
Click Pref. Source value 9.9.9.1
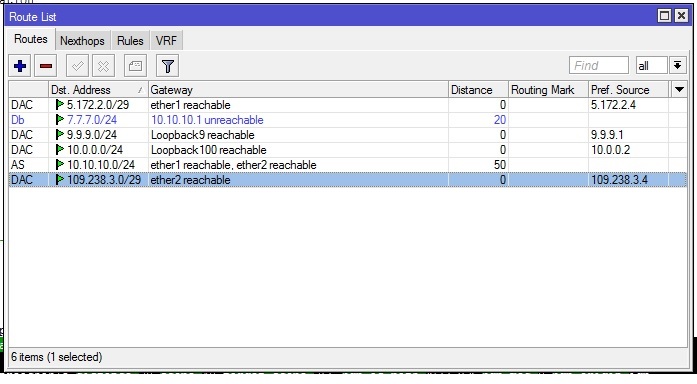[607, 135]
